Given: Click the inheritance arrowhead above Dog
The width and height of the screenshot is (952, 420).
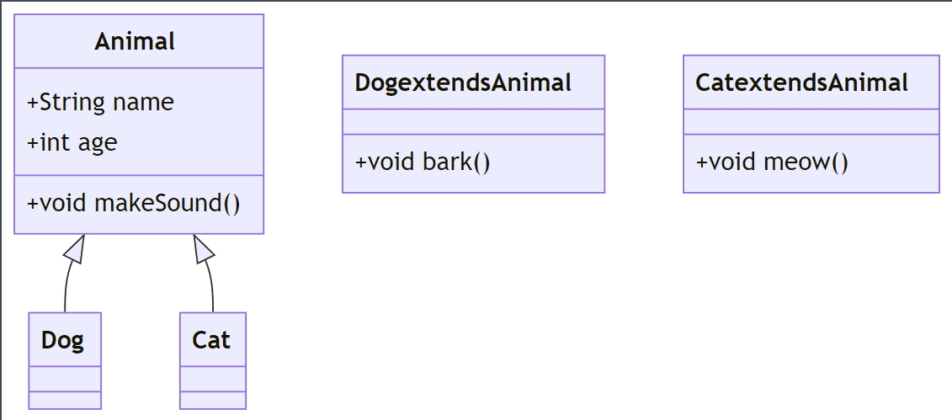Looking at the screenshot, I should tap(75, 248).
